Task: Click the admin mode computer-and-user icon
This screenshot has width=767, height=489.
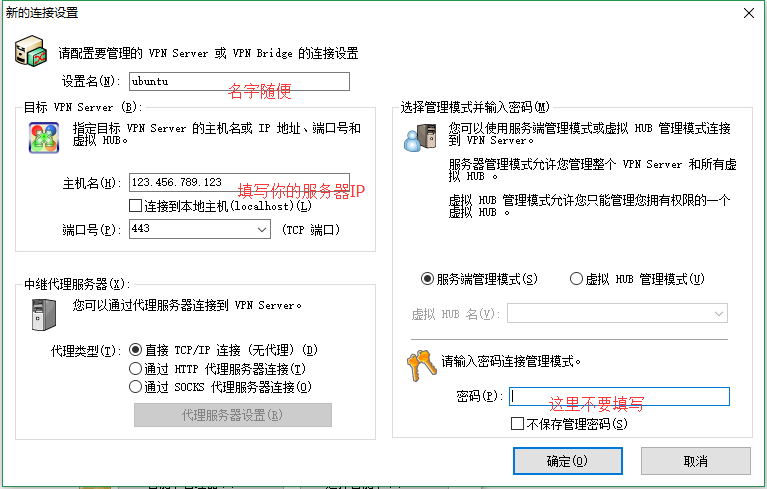Action: (x=420, y=137)
